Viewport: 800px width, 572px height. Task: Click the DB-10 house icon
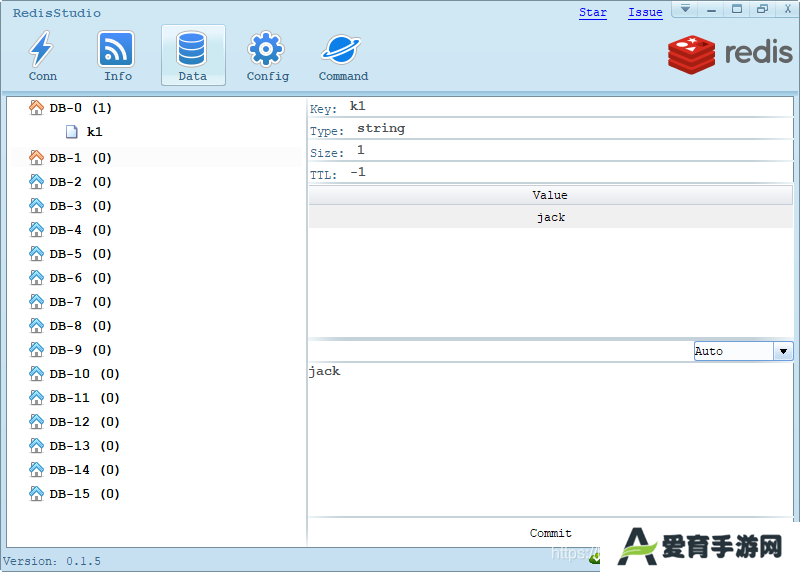(x=36, y=374)
